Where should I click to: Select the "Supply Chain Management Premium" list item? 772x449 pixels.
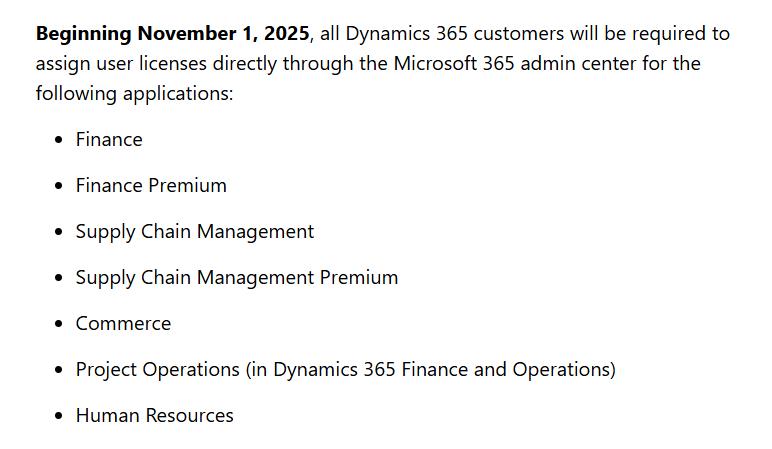coord(237,278)
